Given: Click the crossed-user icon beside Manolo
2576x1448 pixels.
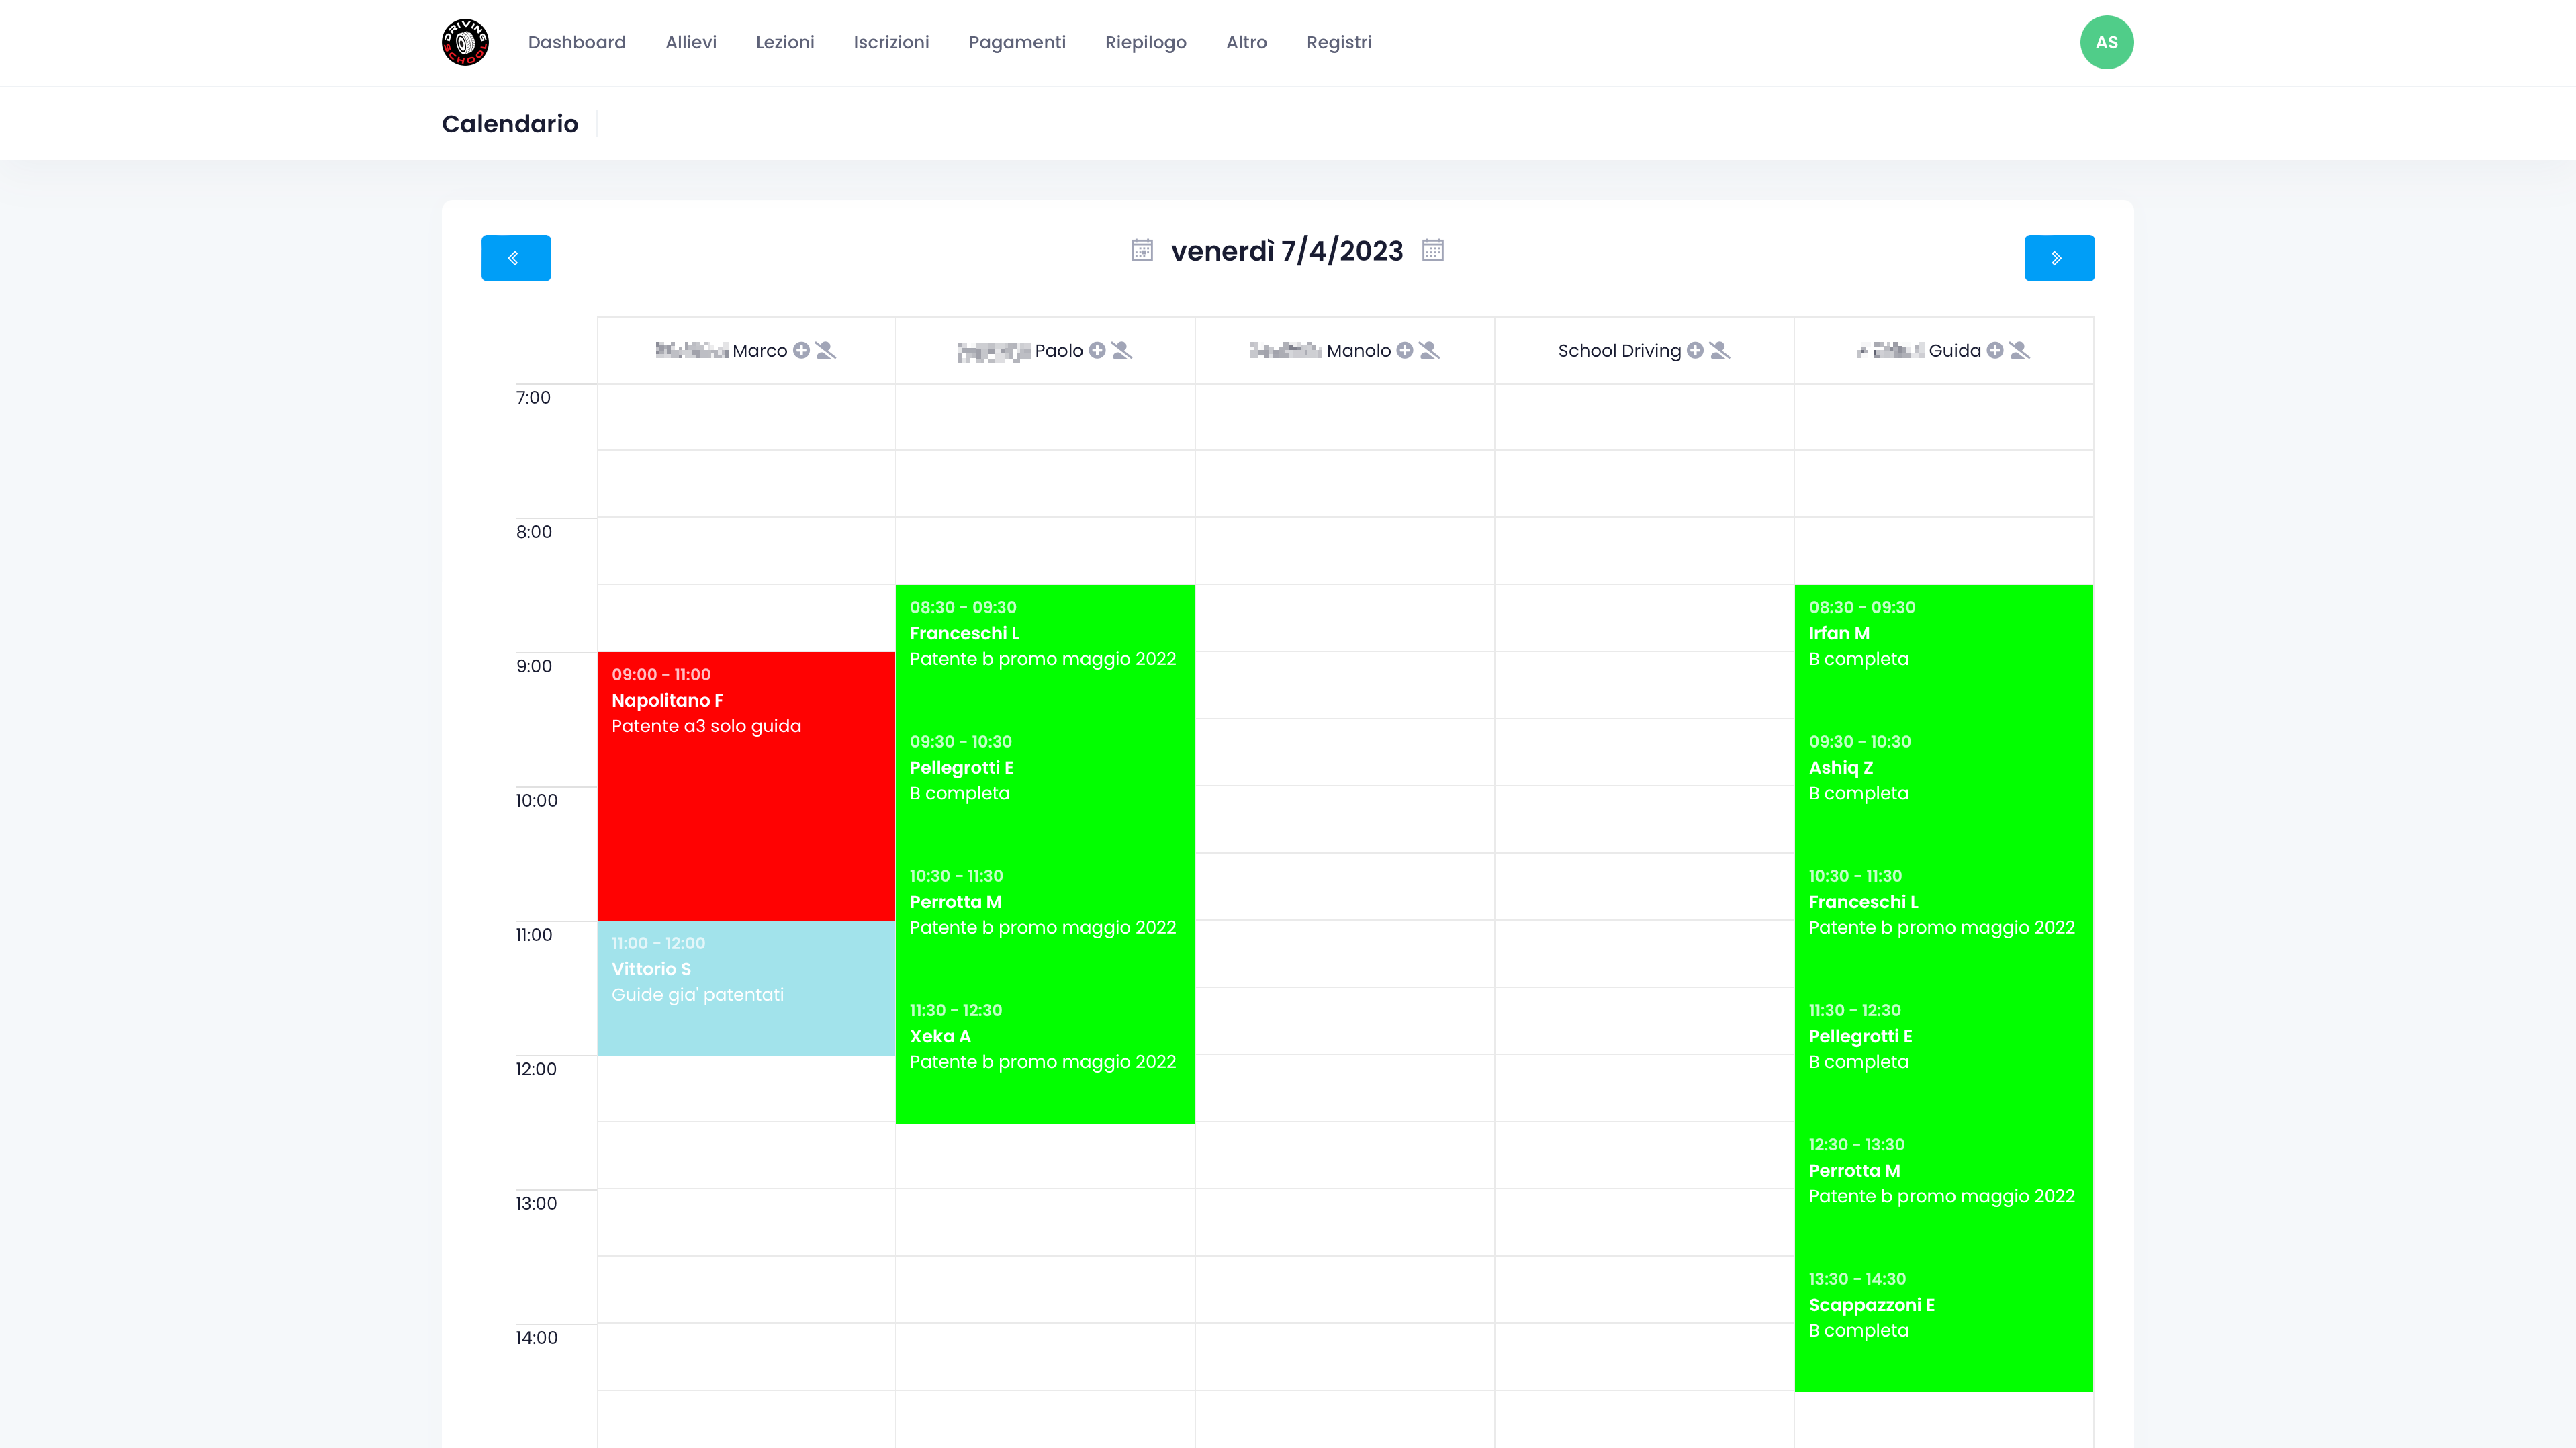Looking at the screenshot, I should click(x=1429, y=350).
